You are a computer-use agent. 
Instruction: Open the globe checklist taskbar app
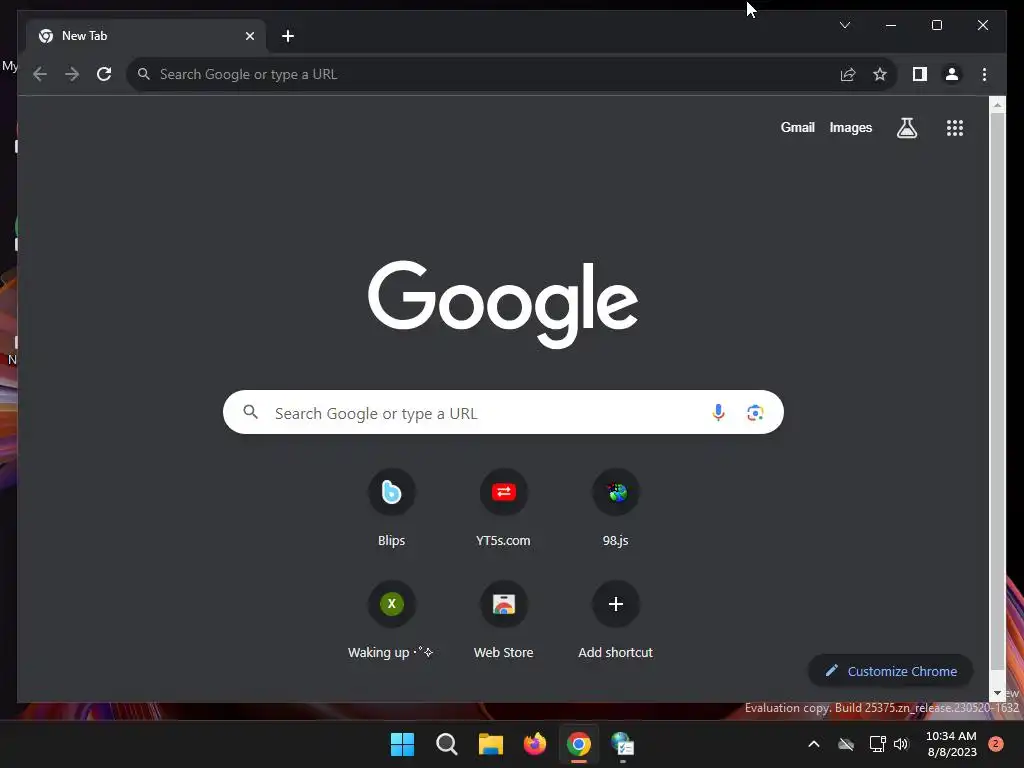[x=622, y=744]
